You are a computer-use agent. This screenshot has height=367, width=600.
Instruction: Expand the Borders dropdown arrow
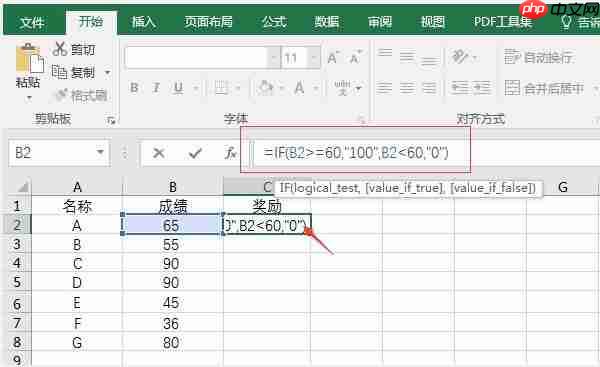(x=238, y=89)
